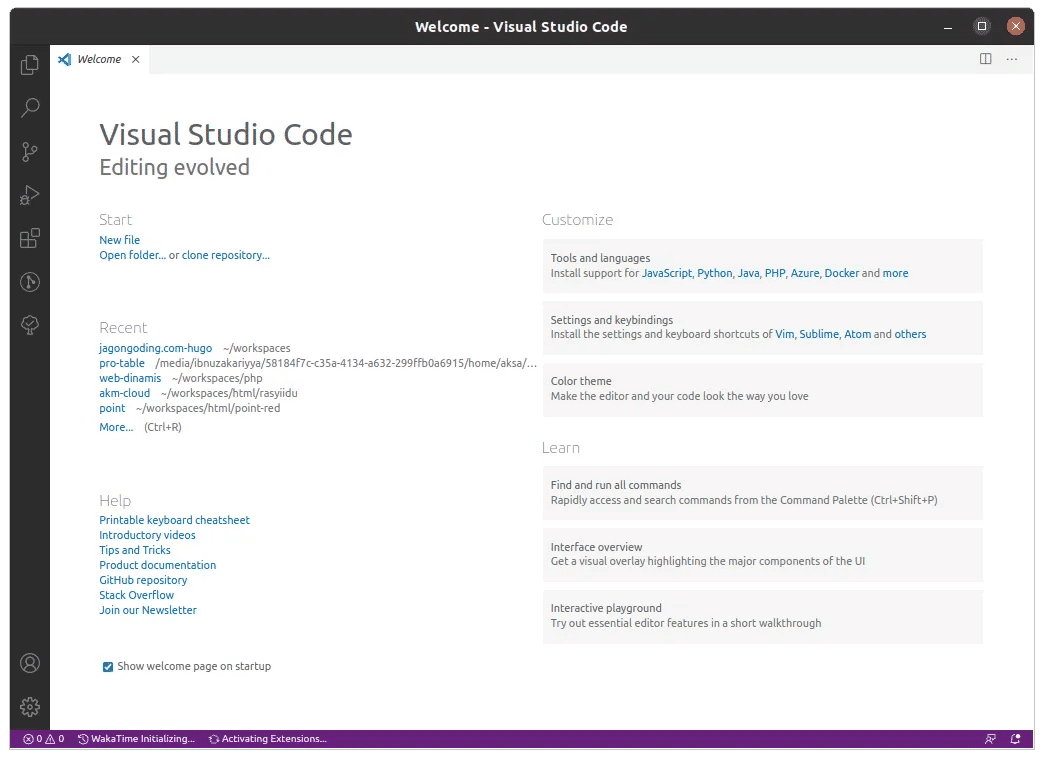
Task: Open the Explorer view in activity bar
Action: point(30,65)
